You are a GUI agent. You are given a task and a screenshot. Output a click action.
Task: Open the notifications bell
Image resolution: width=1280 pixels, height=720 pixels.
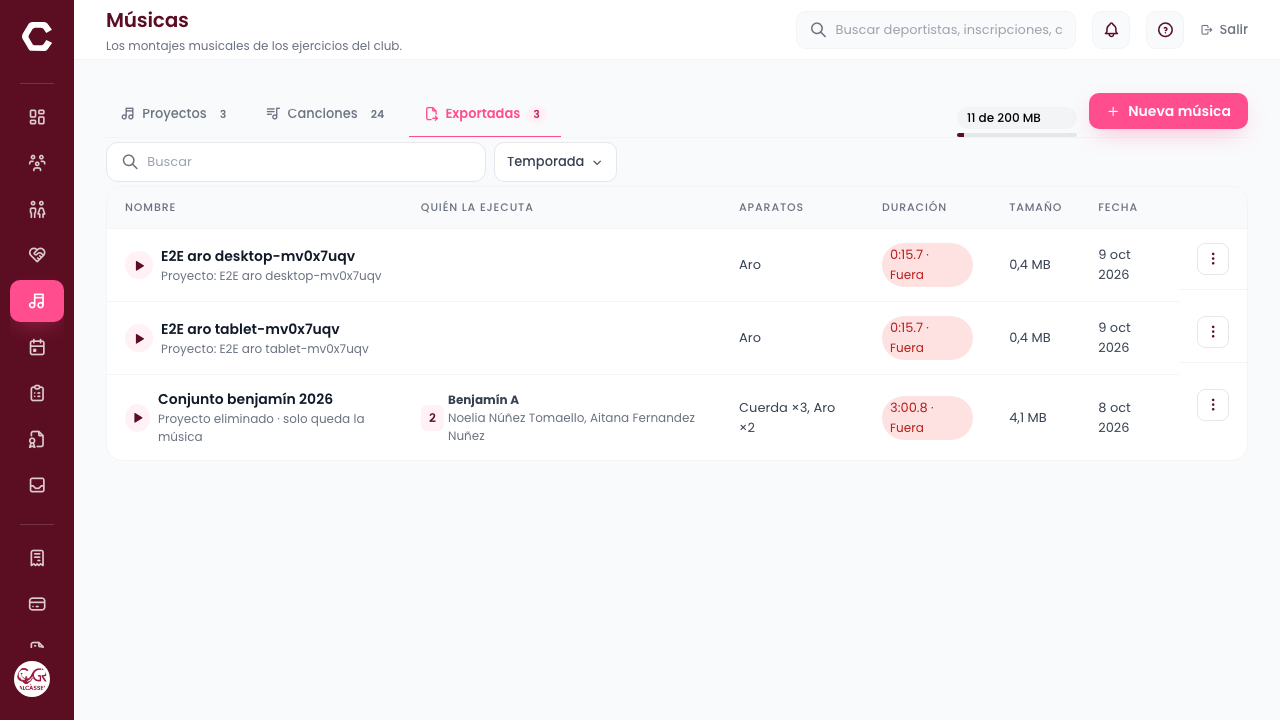point(1111,30)
